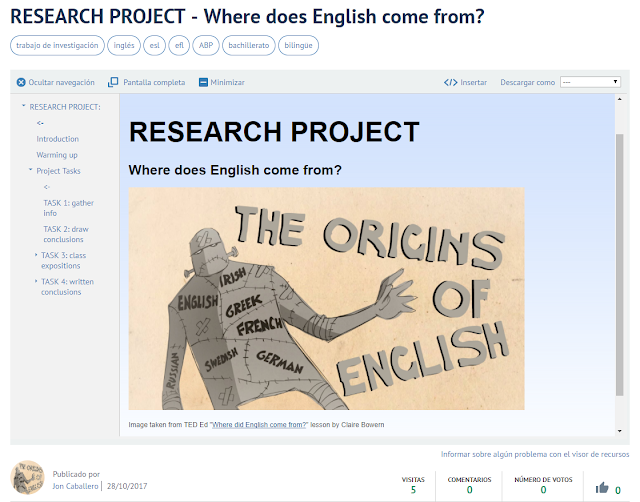Open TASK 3: class expositions
Viewport: 640px width, 502px height.
tap(63, 260)
